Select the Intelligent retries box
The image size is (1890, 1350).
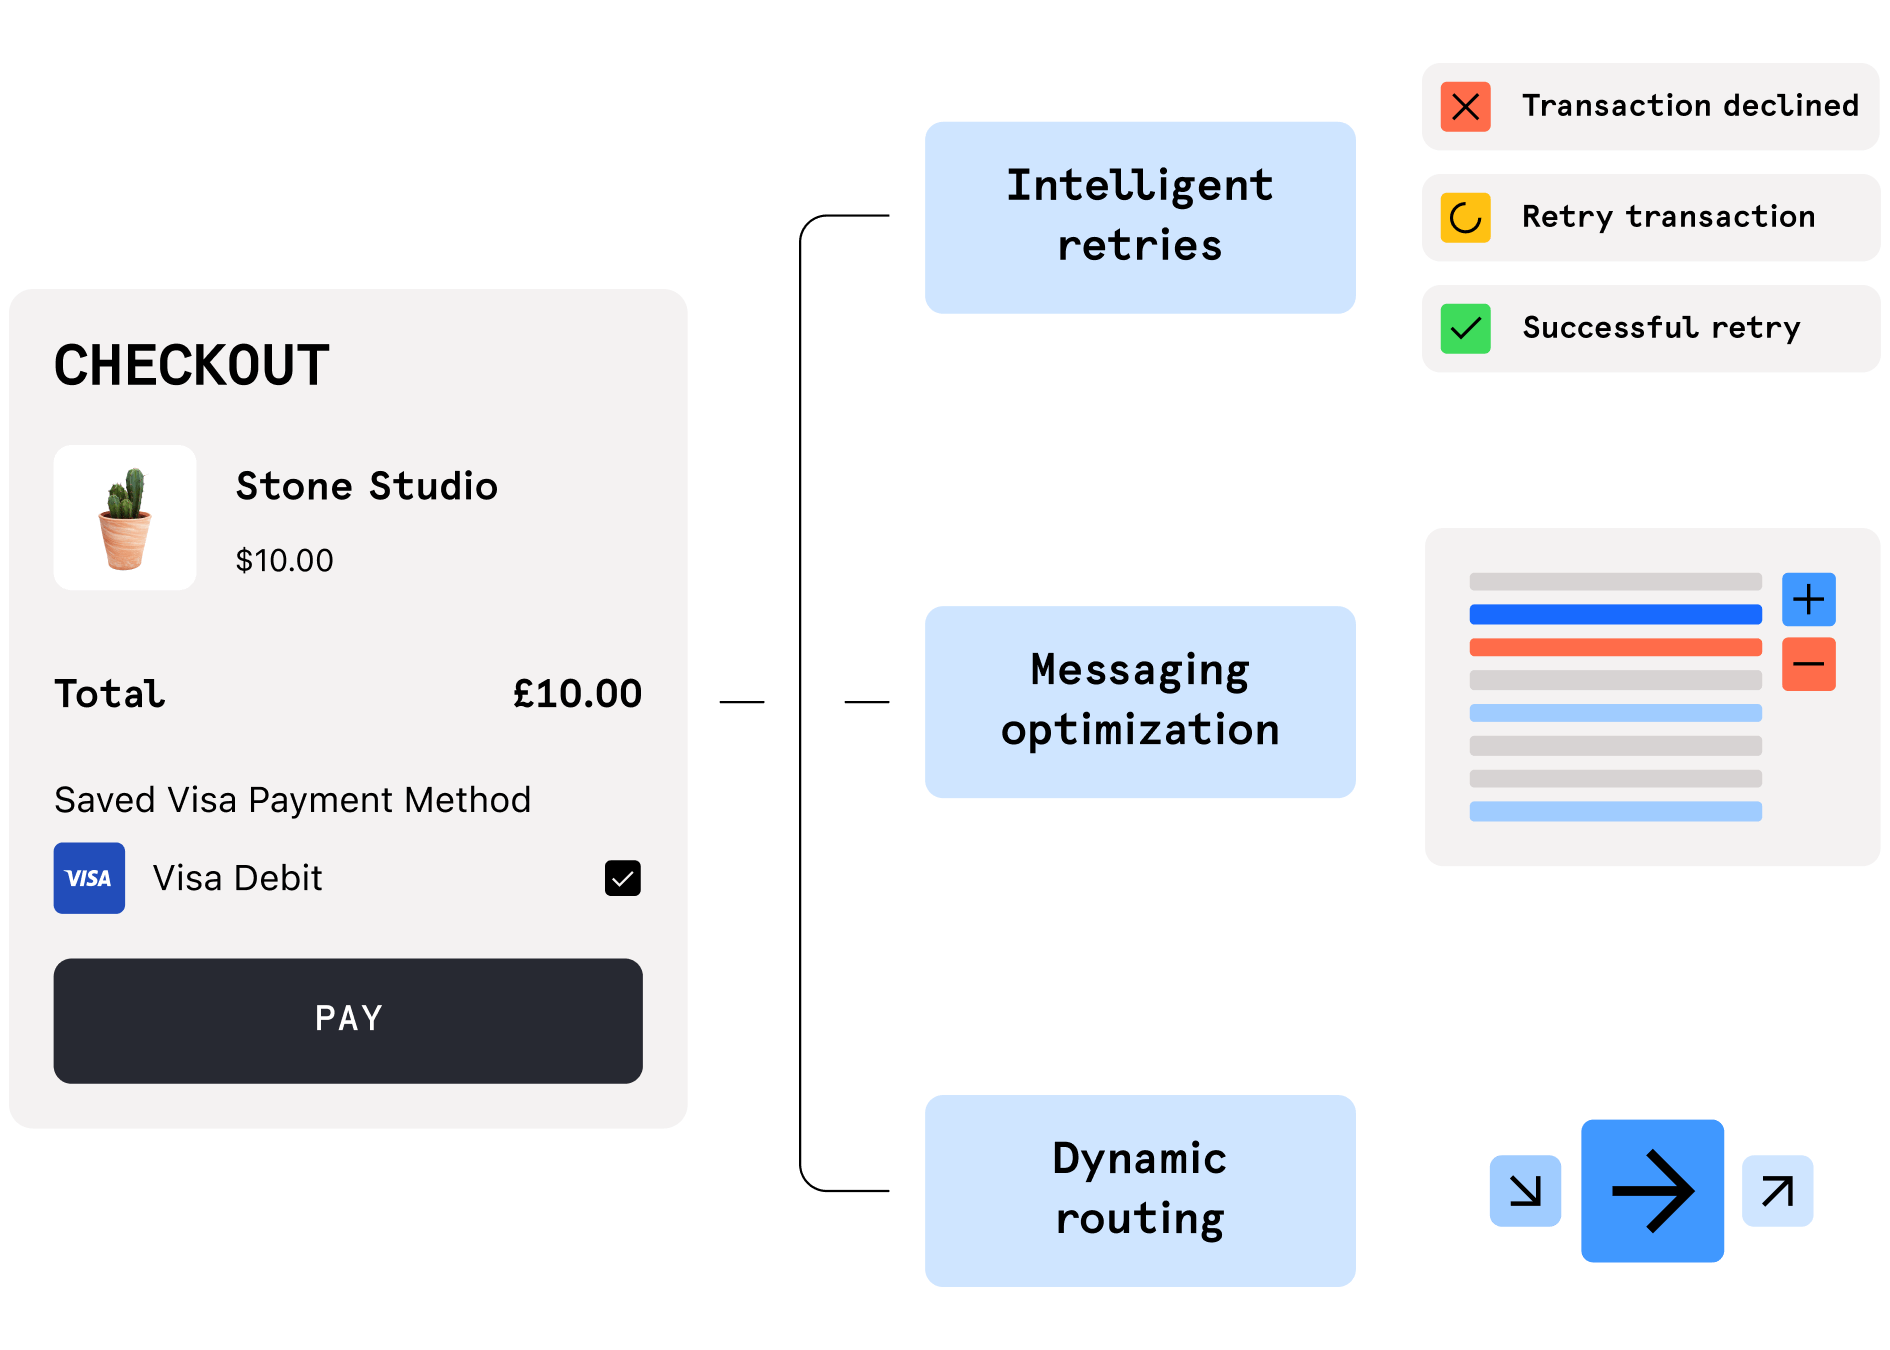click(x=1140, y=218)
